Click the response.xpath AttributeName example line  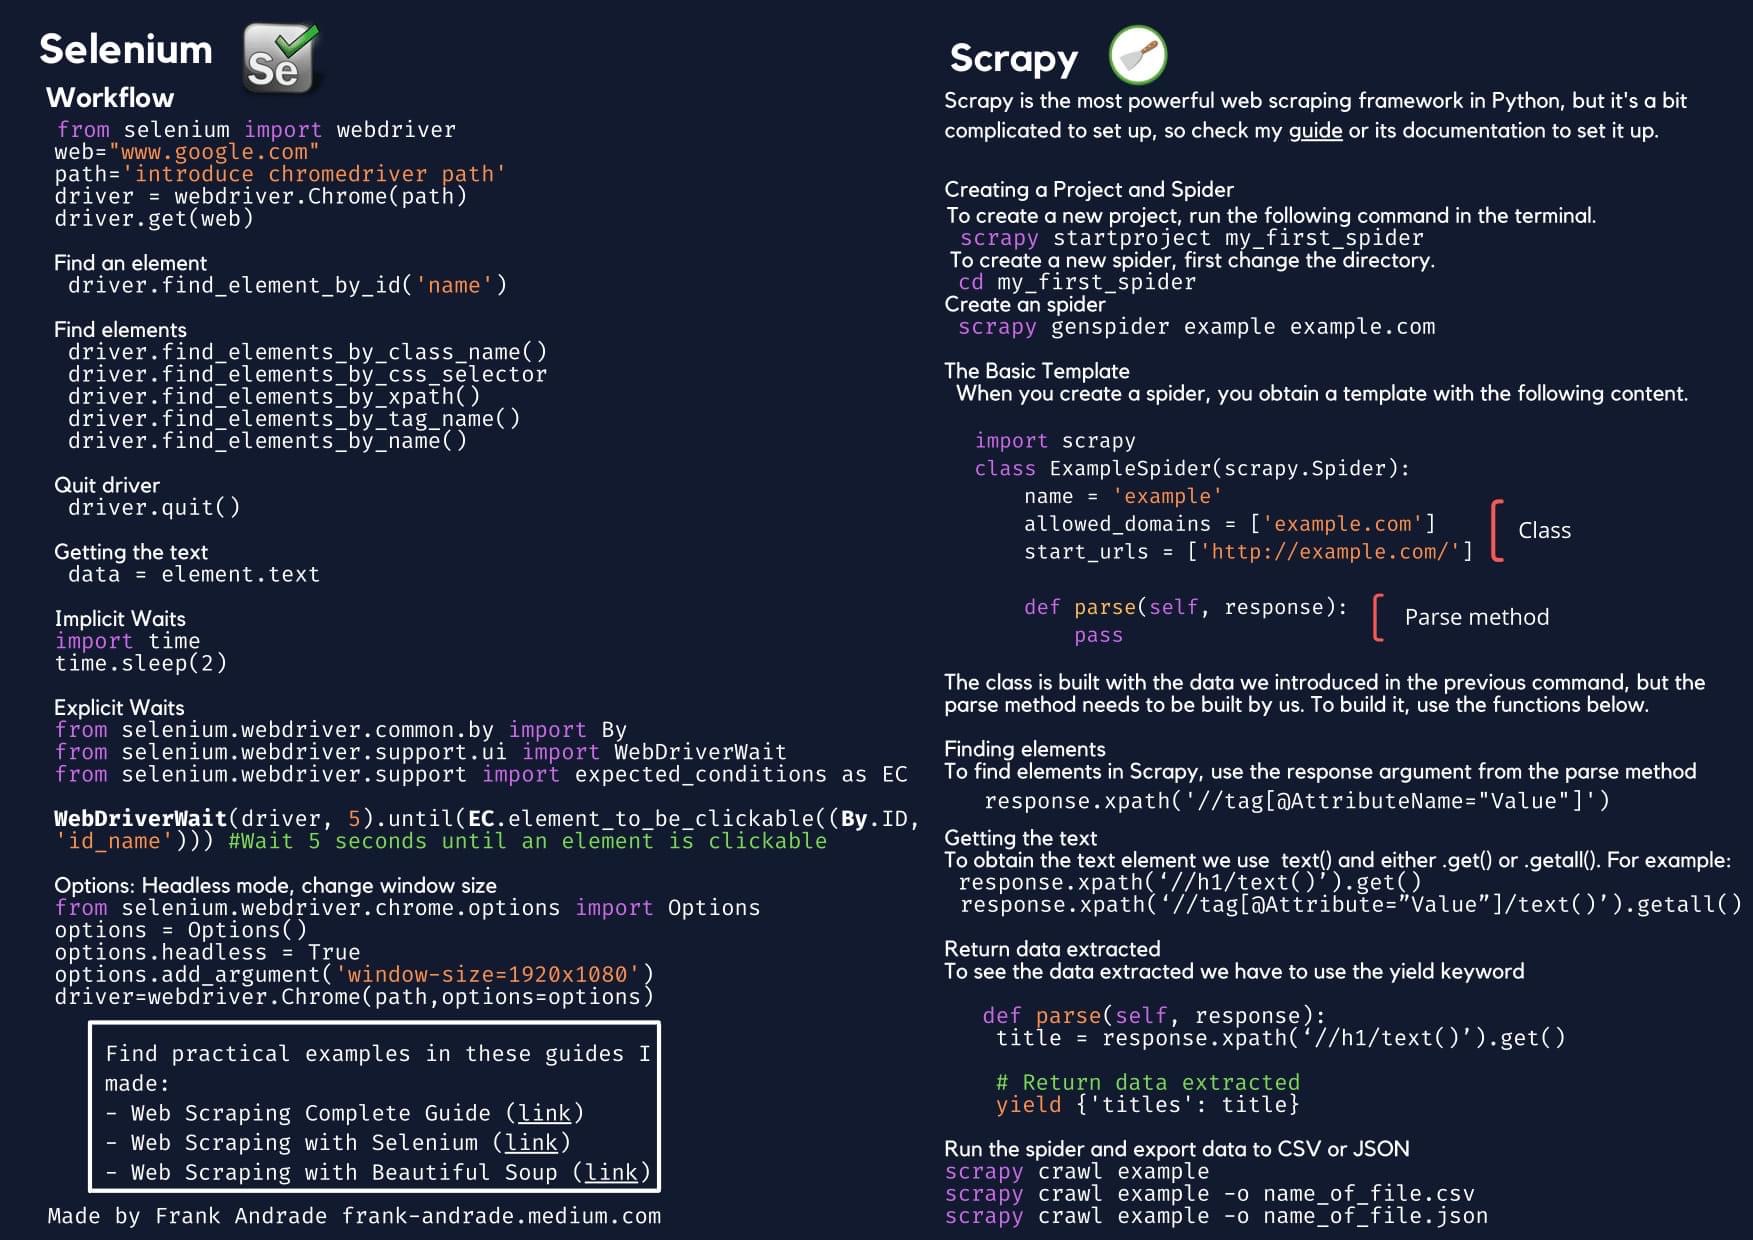point(1297,801)
